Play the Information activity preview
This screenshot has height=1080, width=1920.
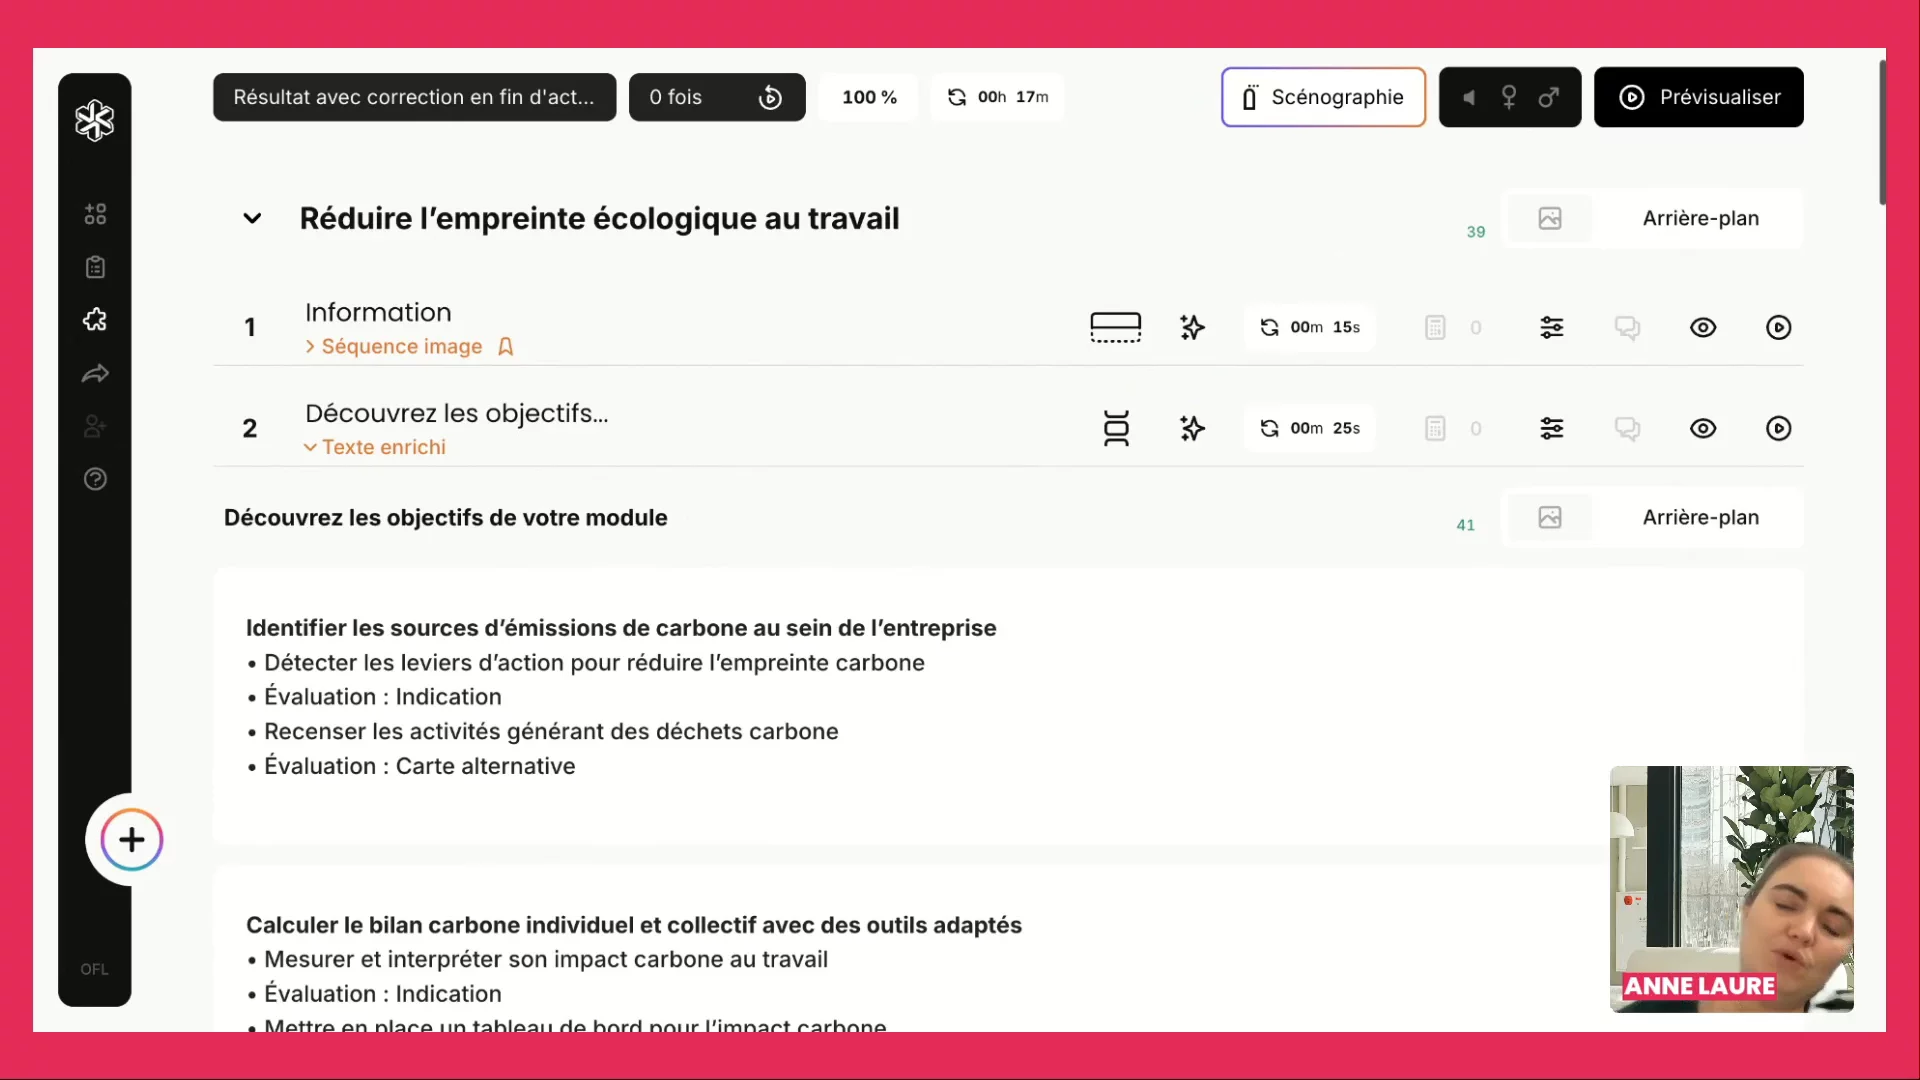coord(1778,328)
